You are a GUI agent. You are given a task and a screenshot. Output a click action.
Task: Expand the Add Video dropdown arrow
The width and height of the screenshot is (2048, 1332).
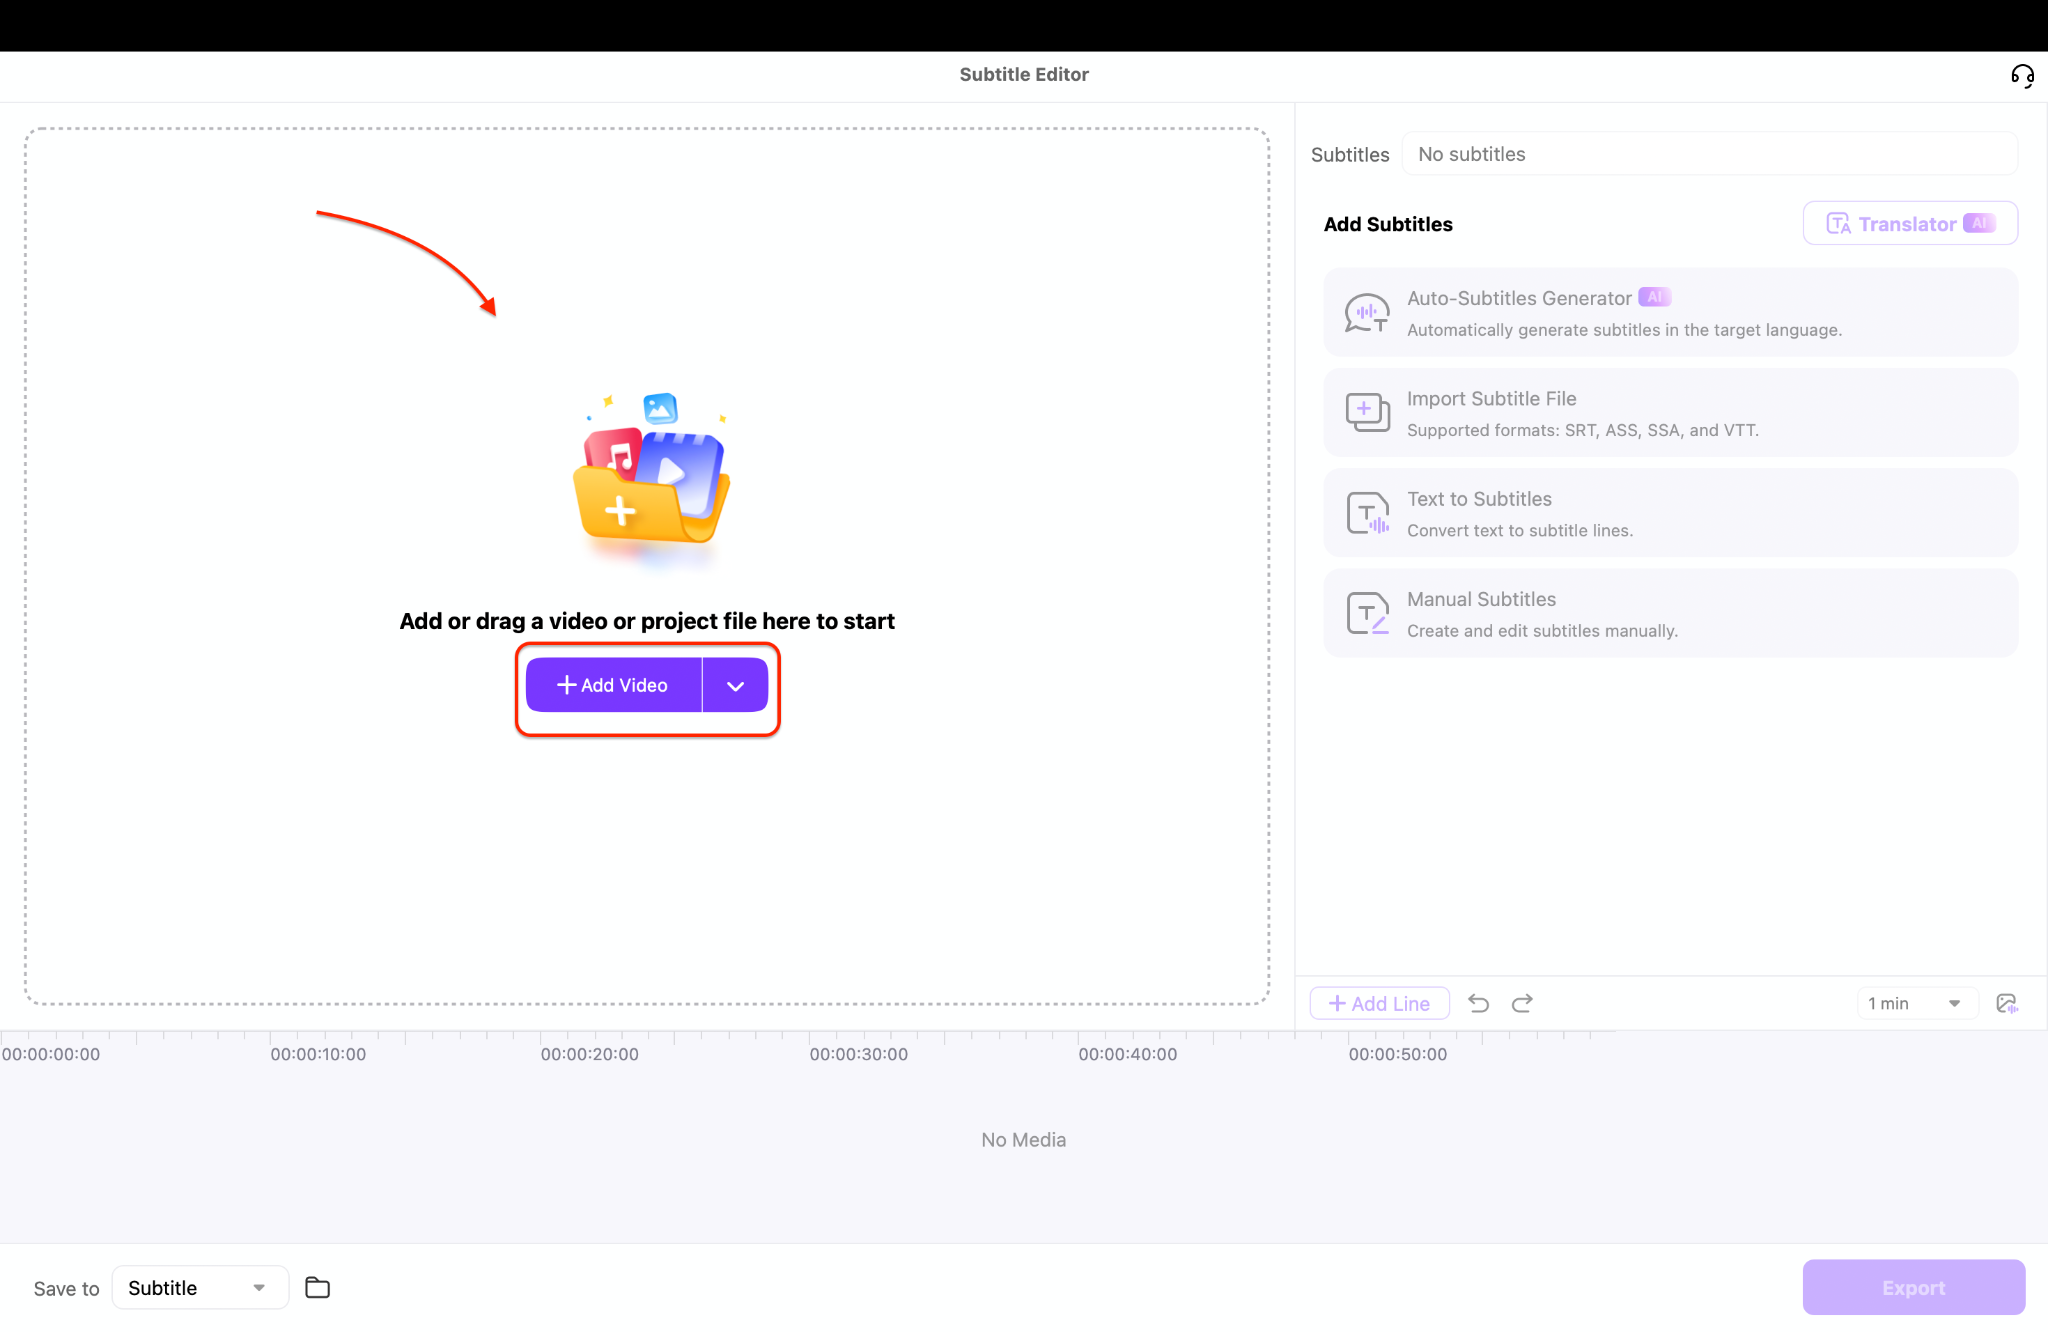(x=735, y=685)
